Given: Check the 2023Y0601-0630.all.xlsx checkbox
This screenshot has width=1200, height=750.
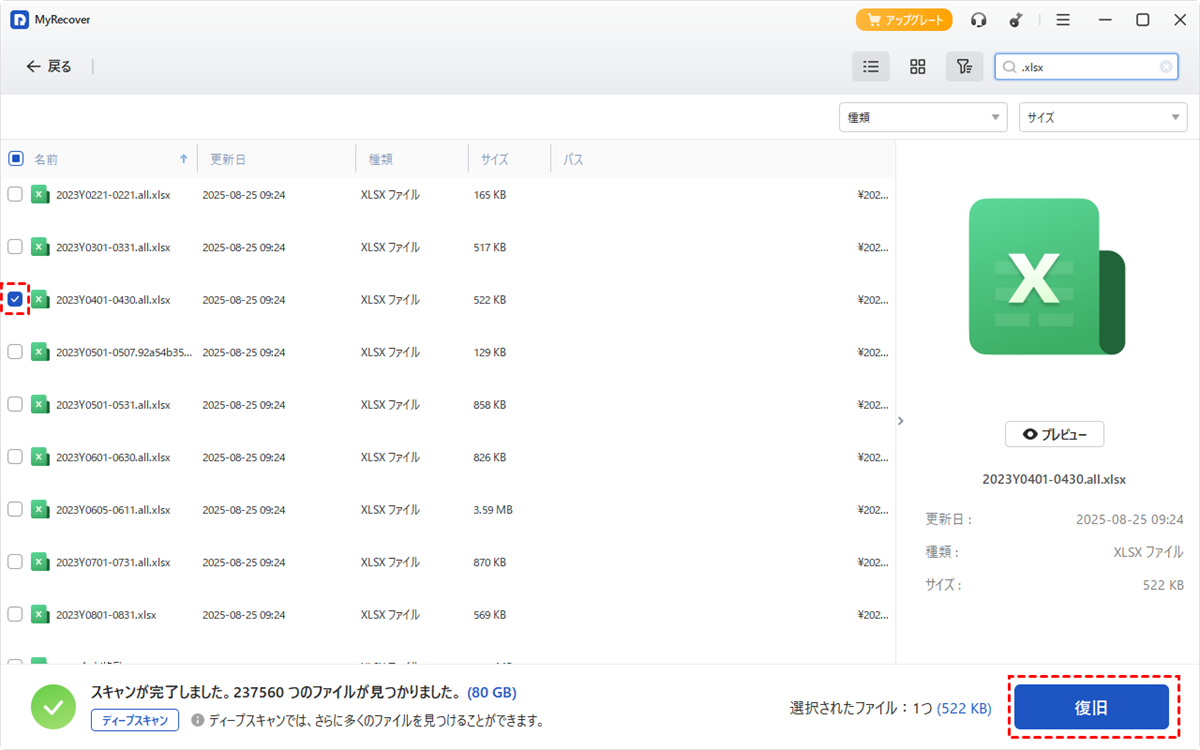Looking at the screenshot, I should [x=15, y=456].
